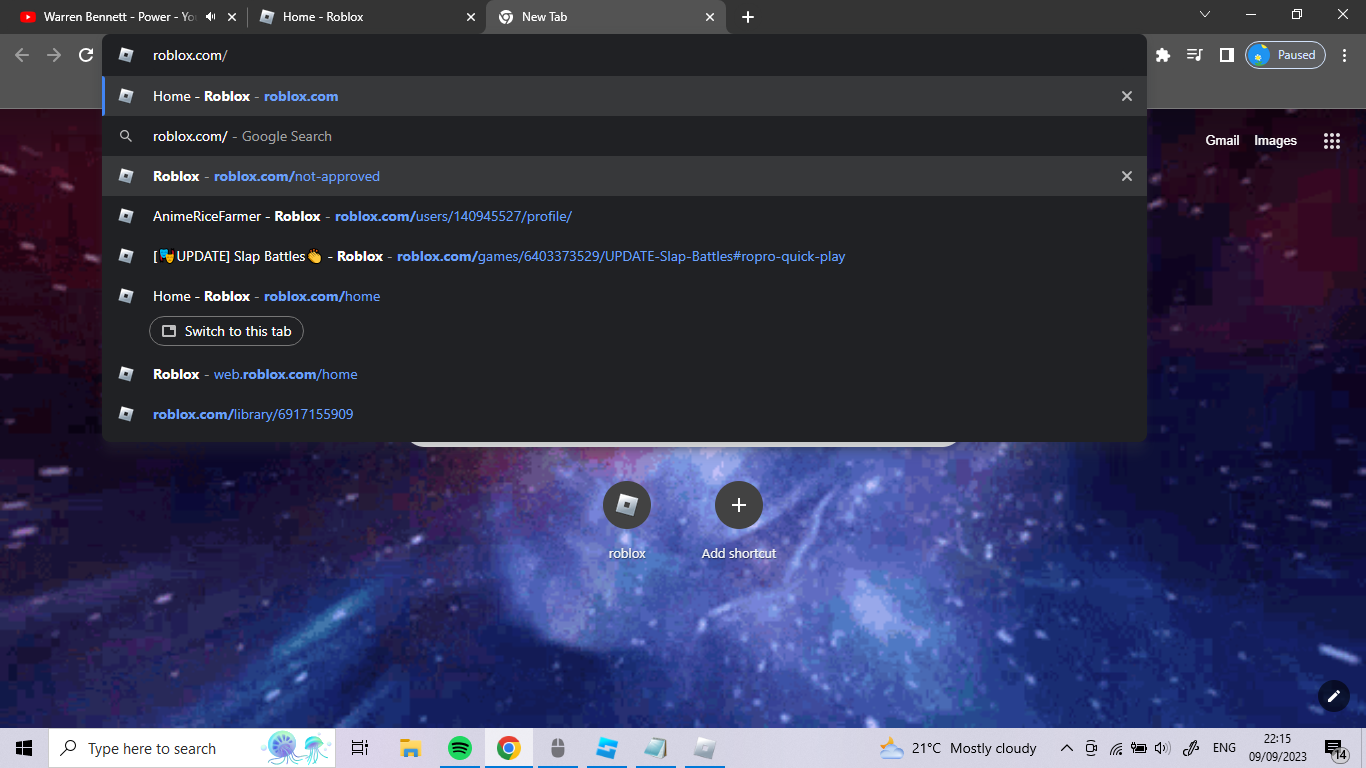The image size is (1366, 768).
Task: Remove the Home - Roblox suggestion
Action: coord(1127,96)
